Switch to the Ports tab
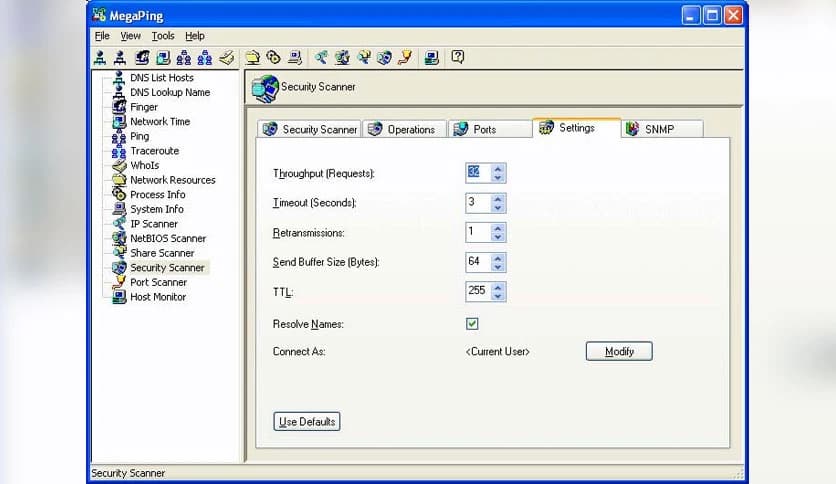The height and width of the screenshot is (484, 836). (490, 129)
